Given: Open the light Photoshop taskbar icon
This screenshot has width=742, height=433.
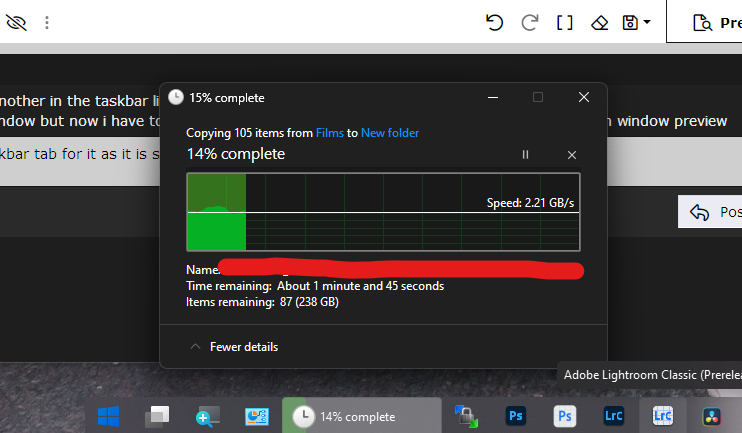Looking at the screenshot, I should click(x=565, y=416).
